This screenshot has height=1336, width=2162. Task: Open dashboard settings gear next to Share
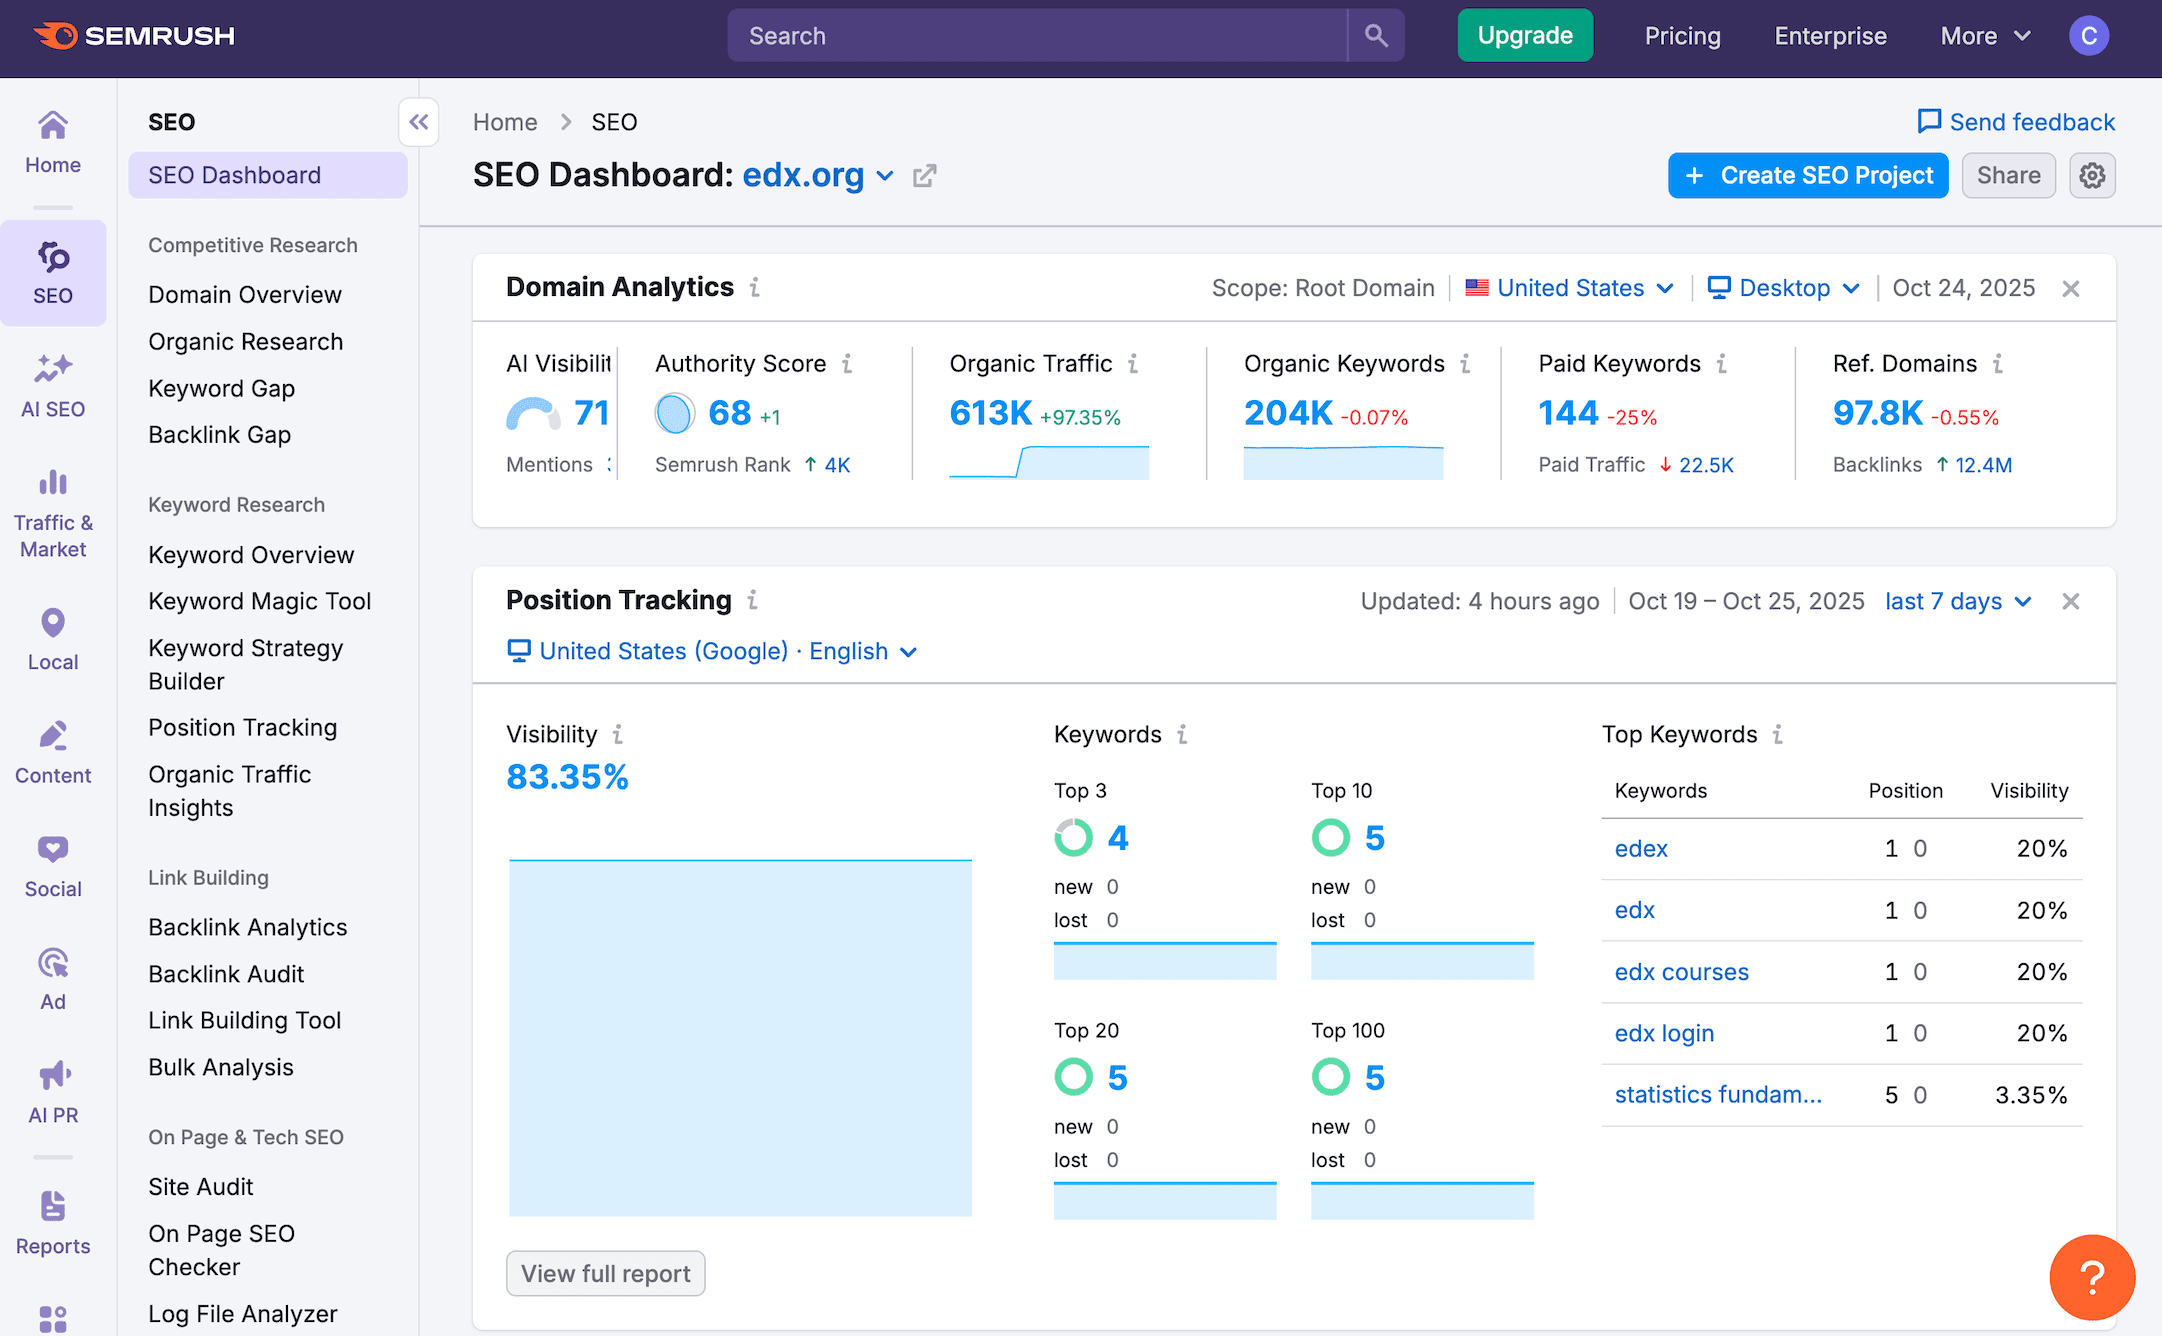pyautogui.click(x=2092, y=175)
